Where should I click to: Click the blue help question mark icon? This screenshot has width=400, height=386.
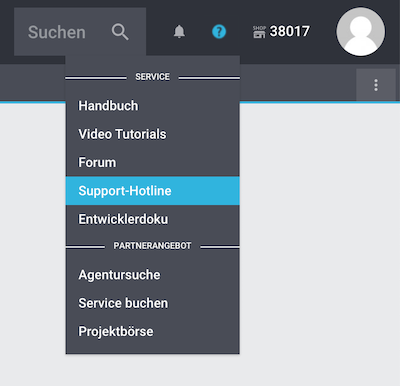click(x=219, y=32)
